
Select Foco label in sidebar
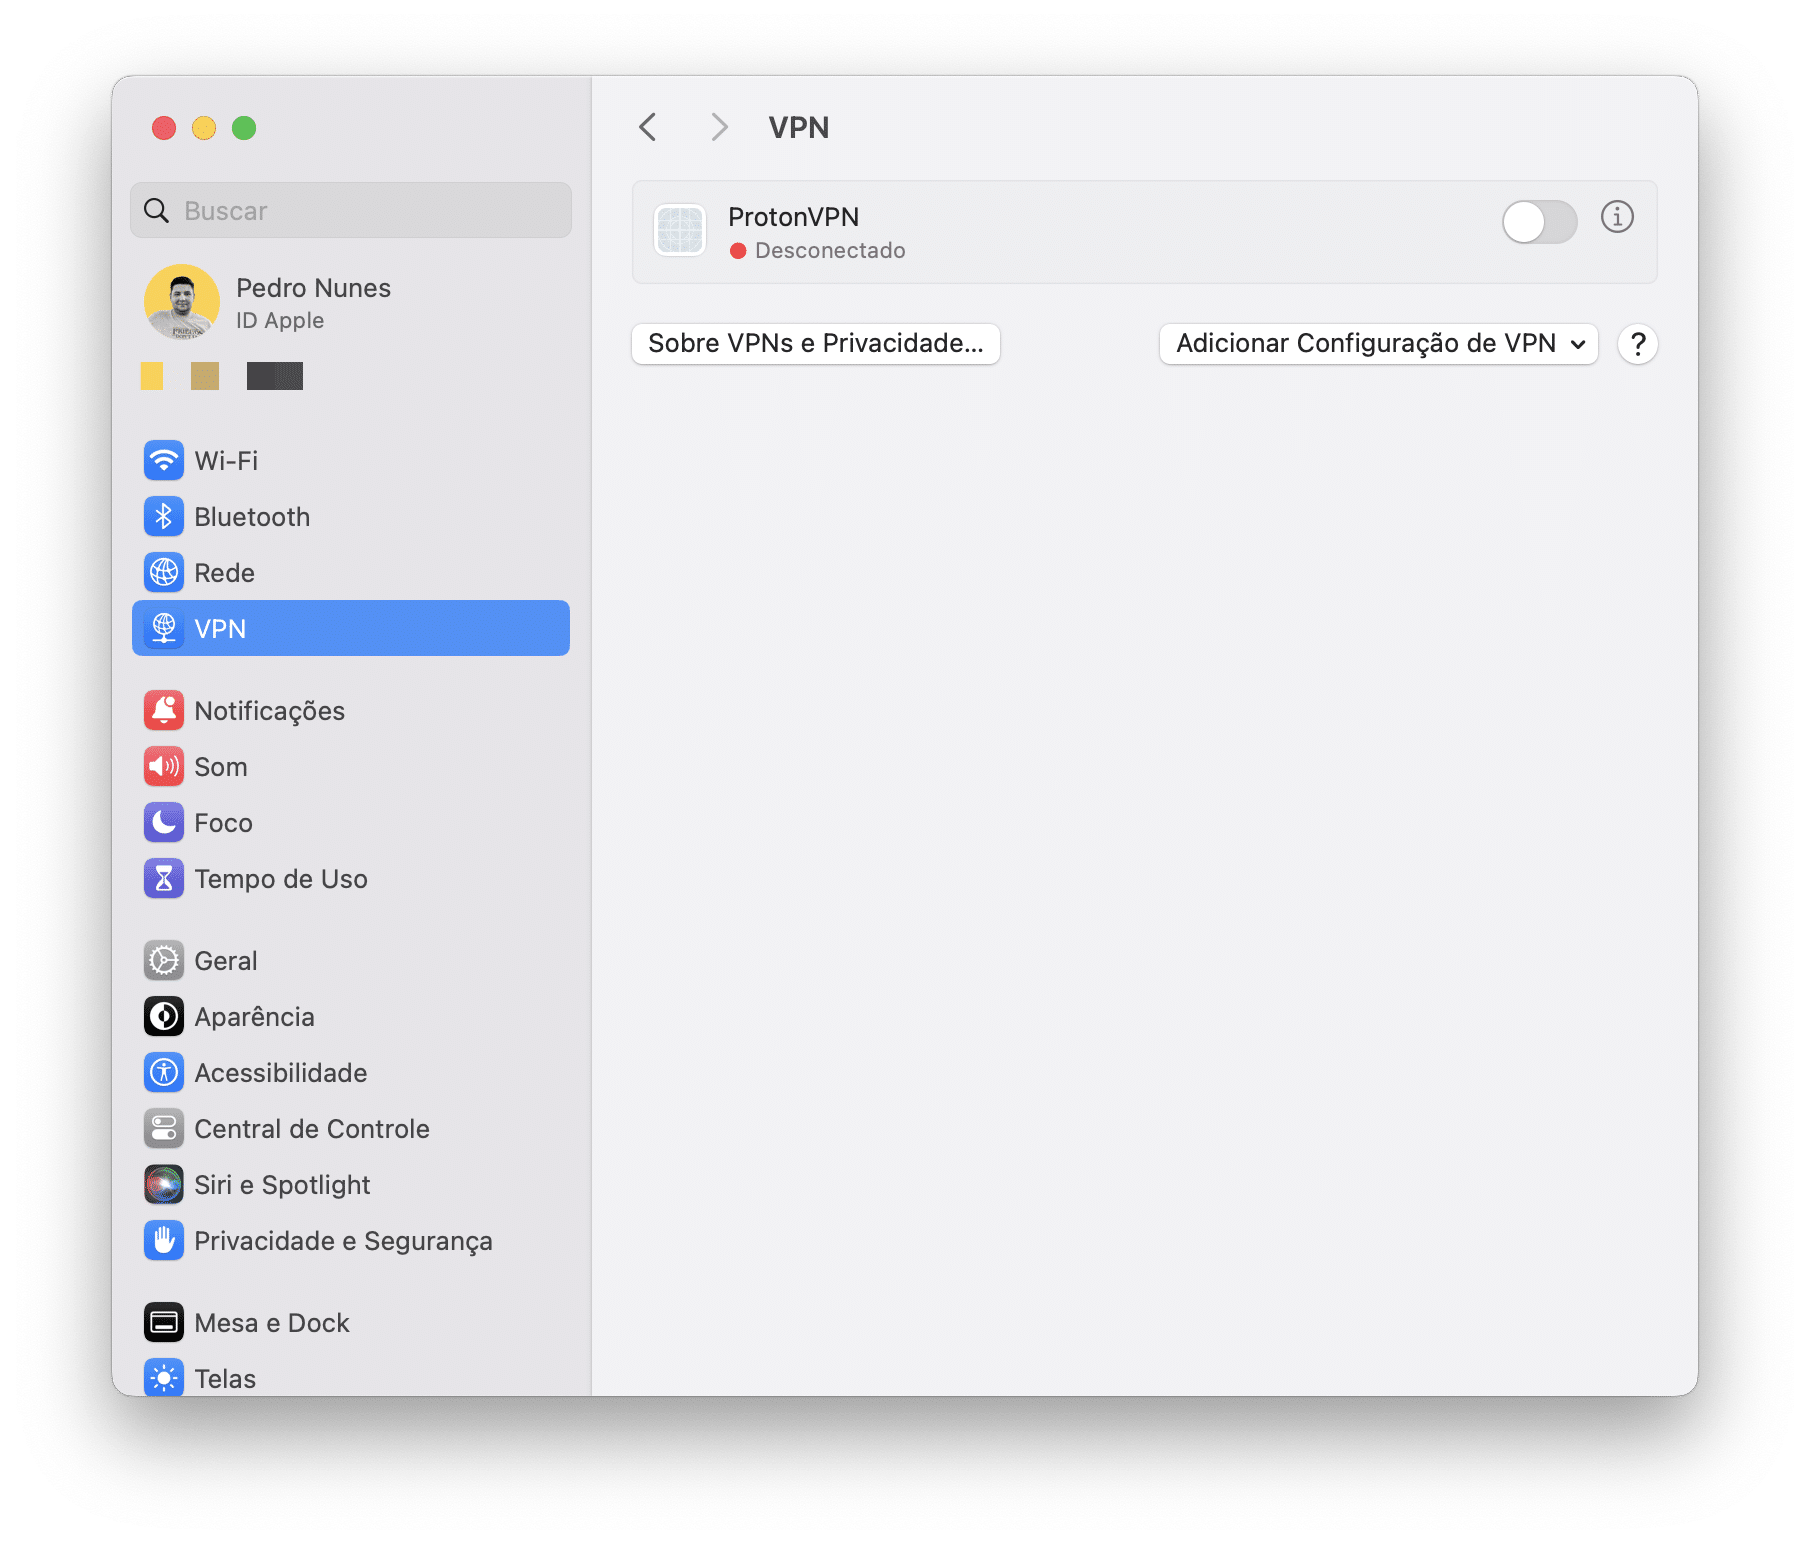point(223,823)
